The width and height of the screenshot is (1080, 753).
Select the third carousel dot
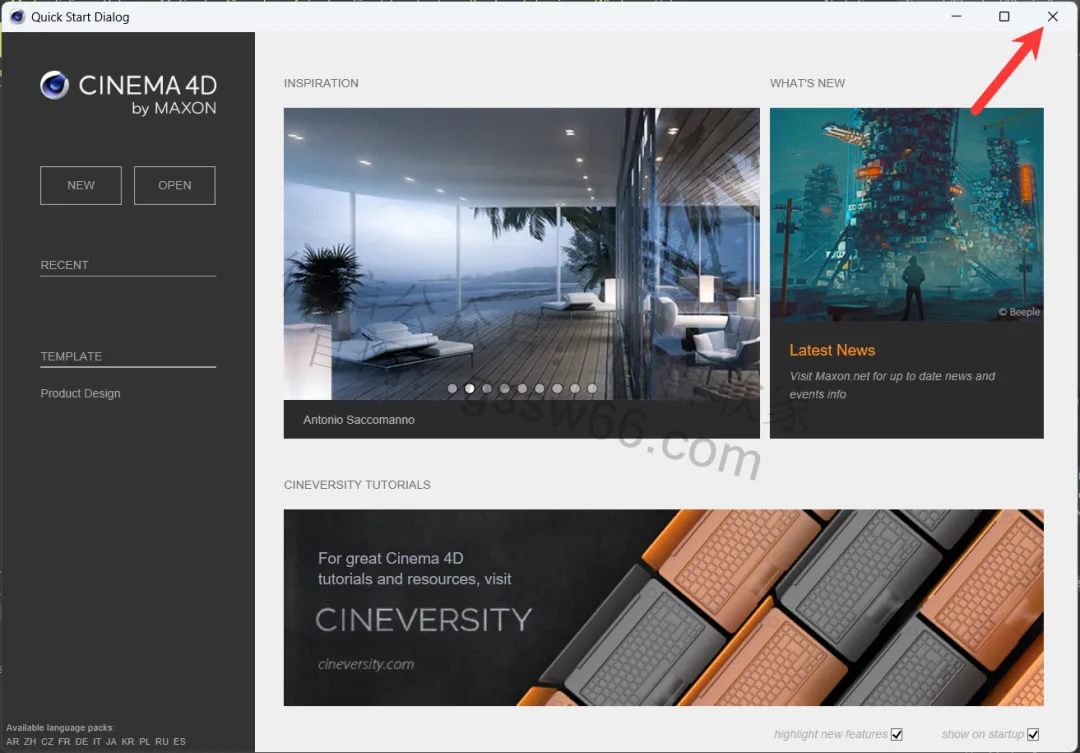487,389
